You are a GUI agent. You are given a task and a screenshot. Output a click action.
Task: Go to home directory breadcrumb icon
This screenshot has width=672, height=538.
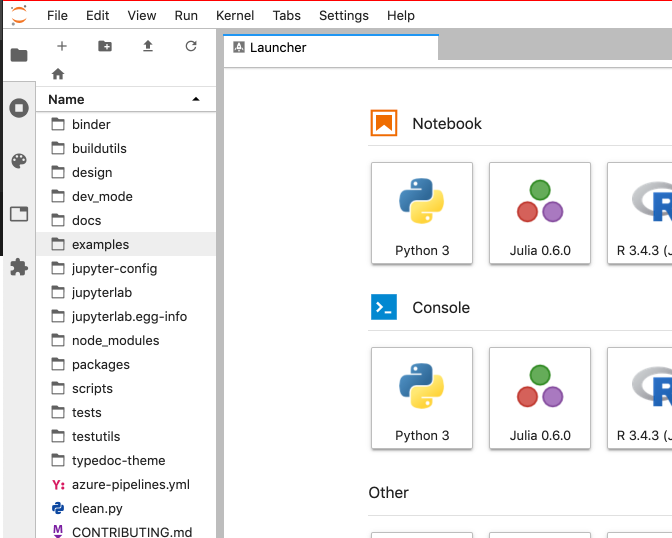click(x=58, y=74)
